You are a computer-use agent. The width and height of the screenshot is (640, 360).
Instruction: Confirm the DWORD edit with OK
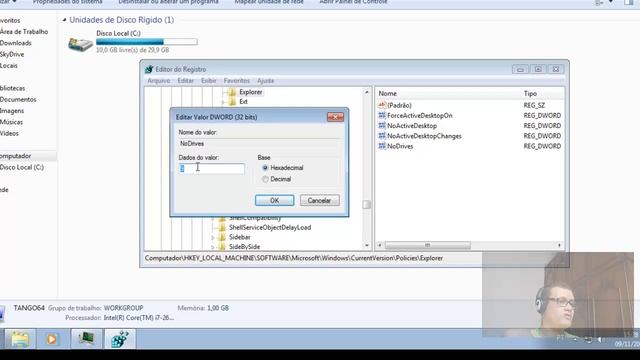274,200
